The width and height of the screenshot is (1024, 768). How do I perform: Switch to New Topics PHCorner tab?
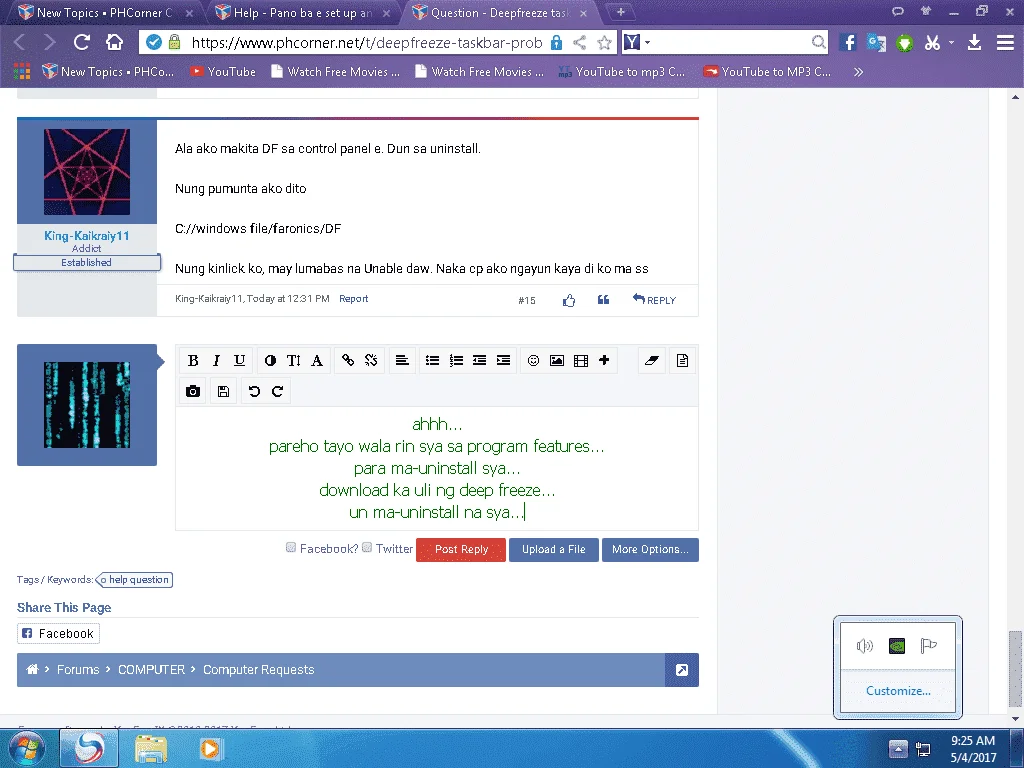[104, 12]
